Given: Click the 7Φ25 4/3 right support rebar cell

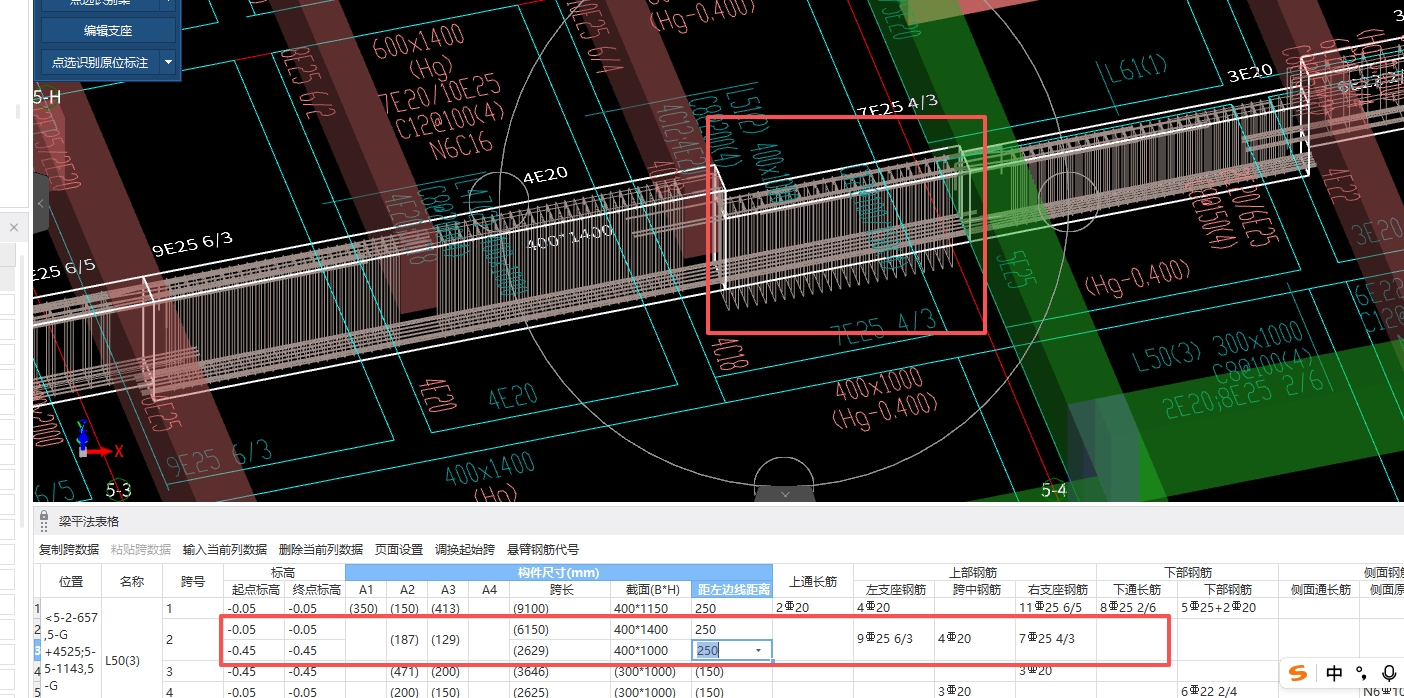Looking at the screenshot, I should point(1057,639).
